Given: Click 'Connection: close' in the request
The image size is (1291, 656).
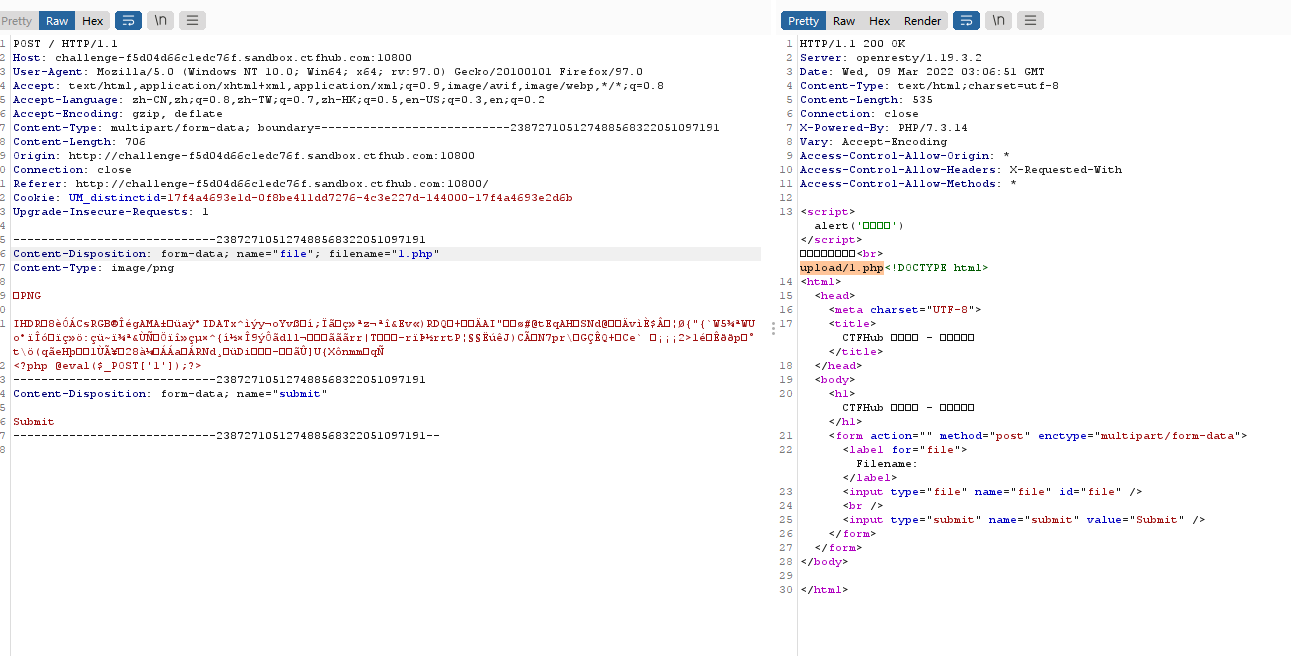Looking at the screenshot, I should (72, 170).
